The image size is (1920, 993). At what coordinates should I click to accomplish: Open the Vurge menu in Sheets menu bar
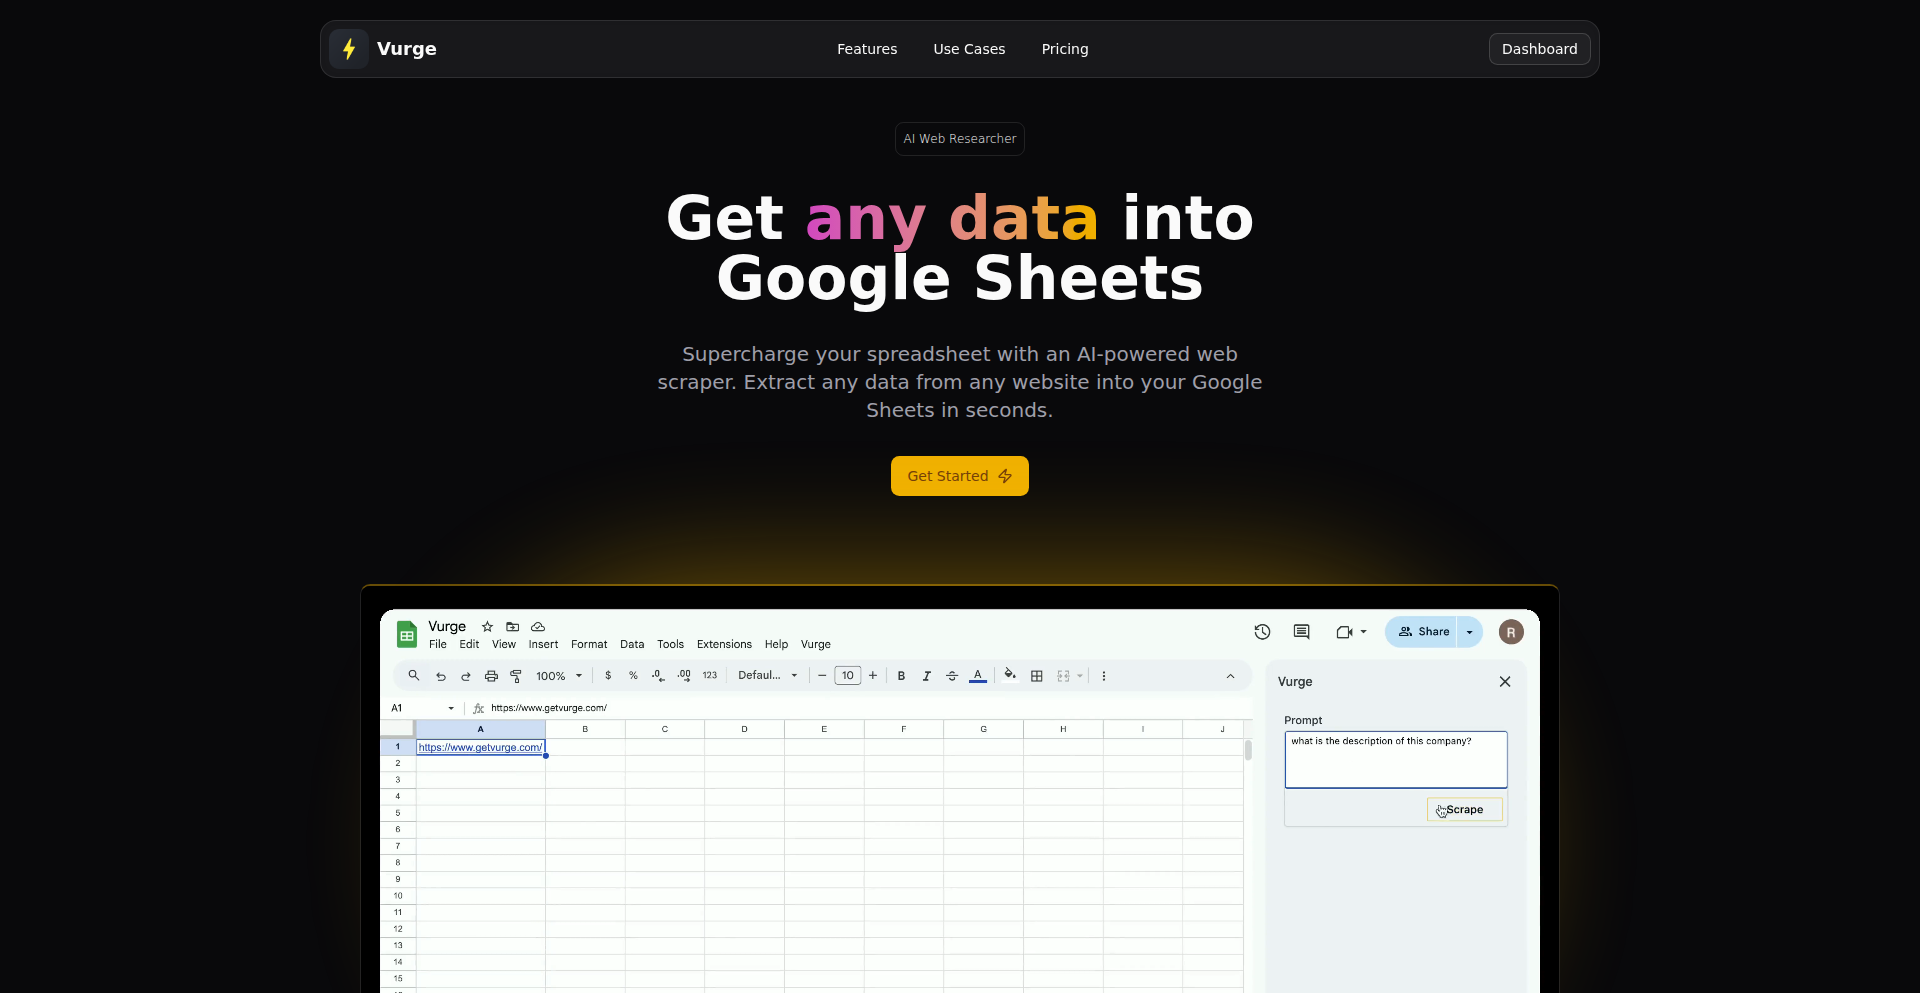point(816,645)
